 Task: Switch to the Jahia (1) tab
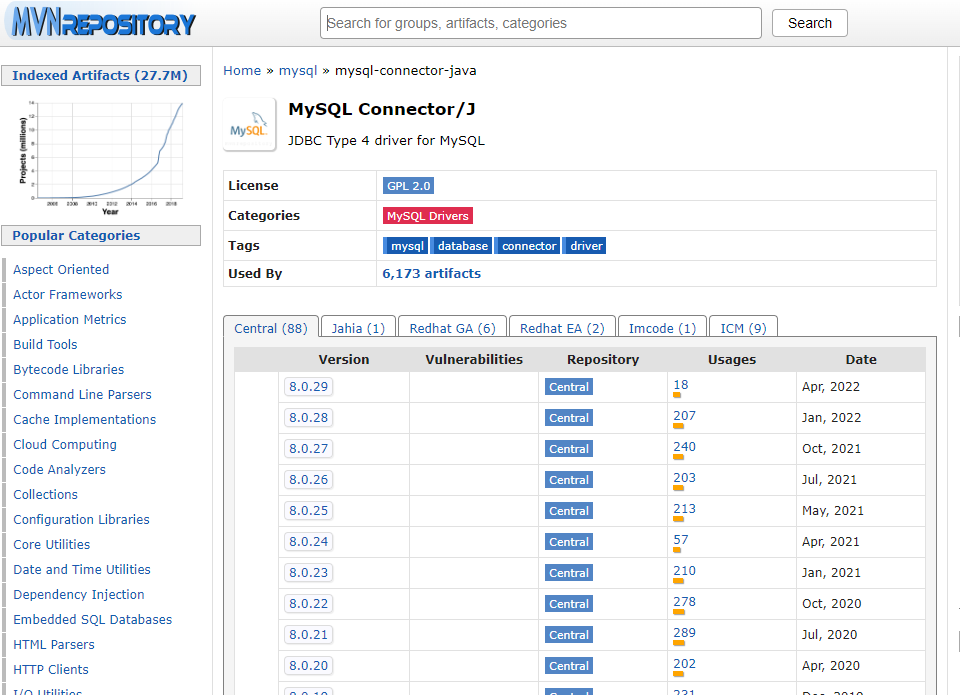click(358, 328)
